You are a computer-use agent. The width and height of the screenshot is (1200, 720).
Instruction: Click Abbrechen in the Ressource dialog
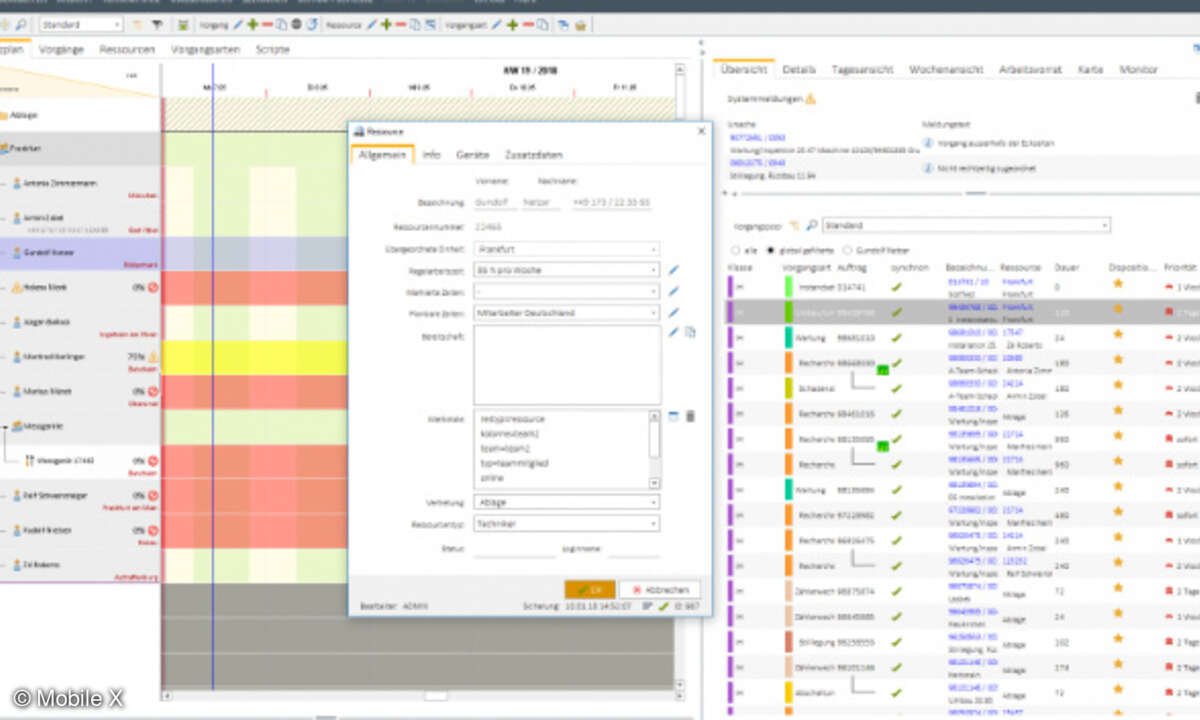pyautogui.click(x=660, y=590)
